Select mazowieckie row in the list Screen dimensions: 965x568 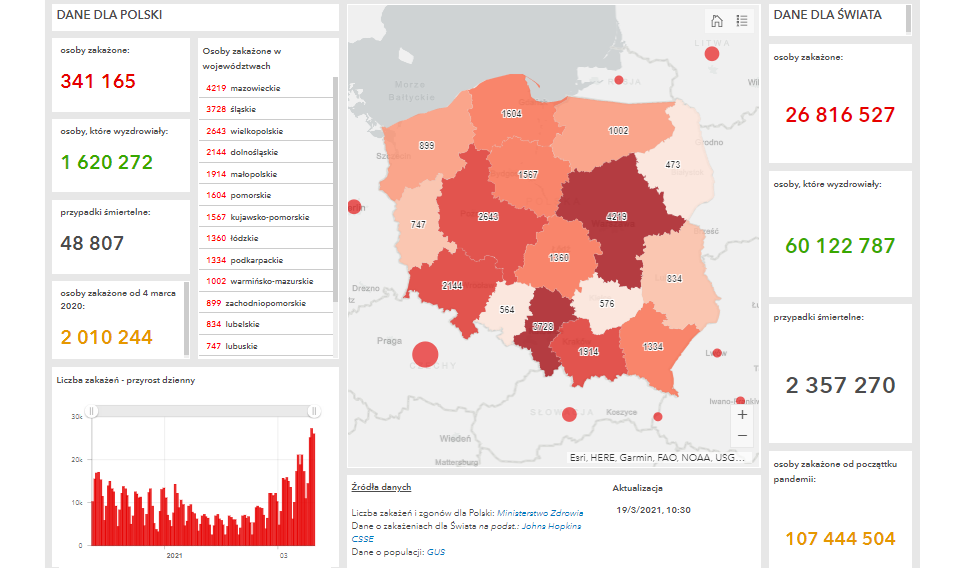266,88
